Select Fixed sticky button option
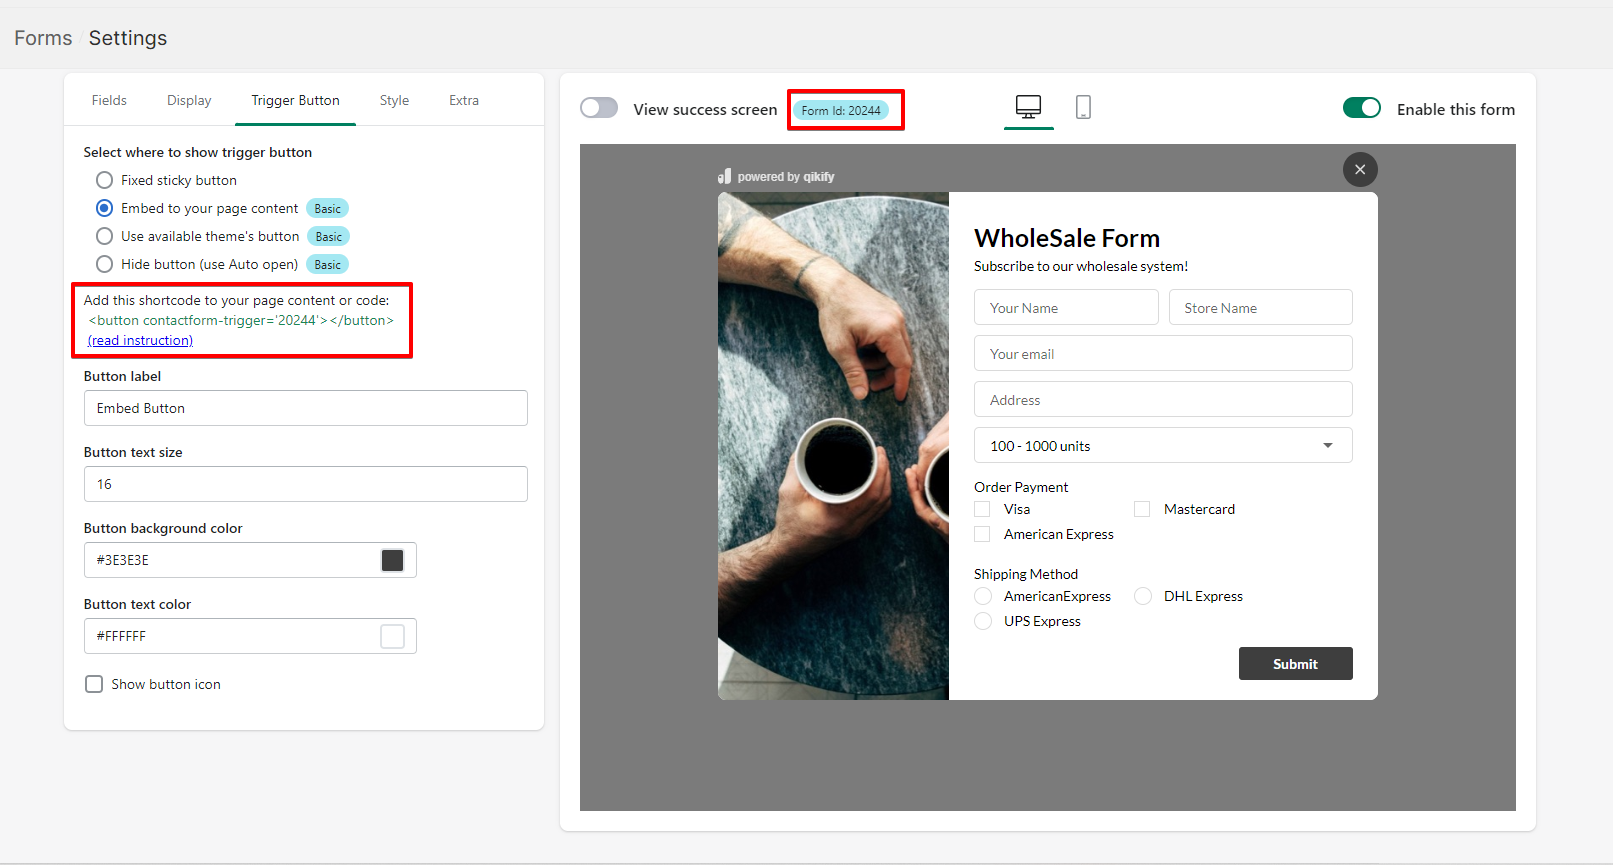1613x865 pixels. point(104,180)
